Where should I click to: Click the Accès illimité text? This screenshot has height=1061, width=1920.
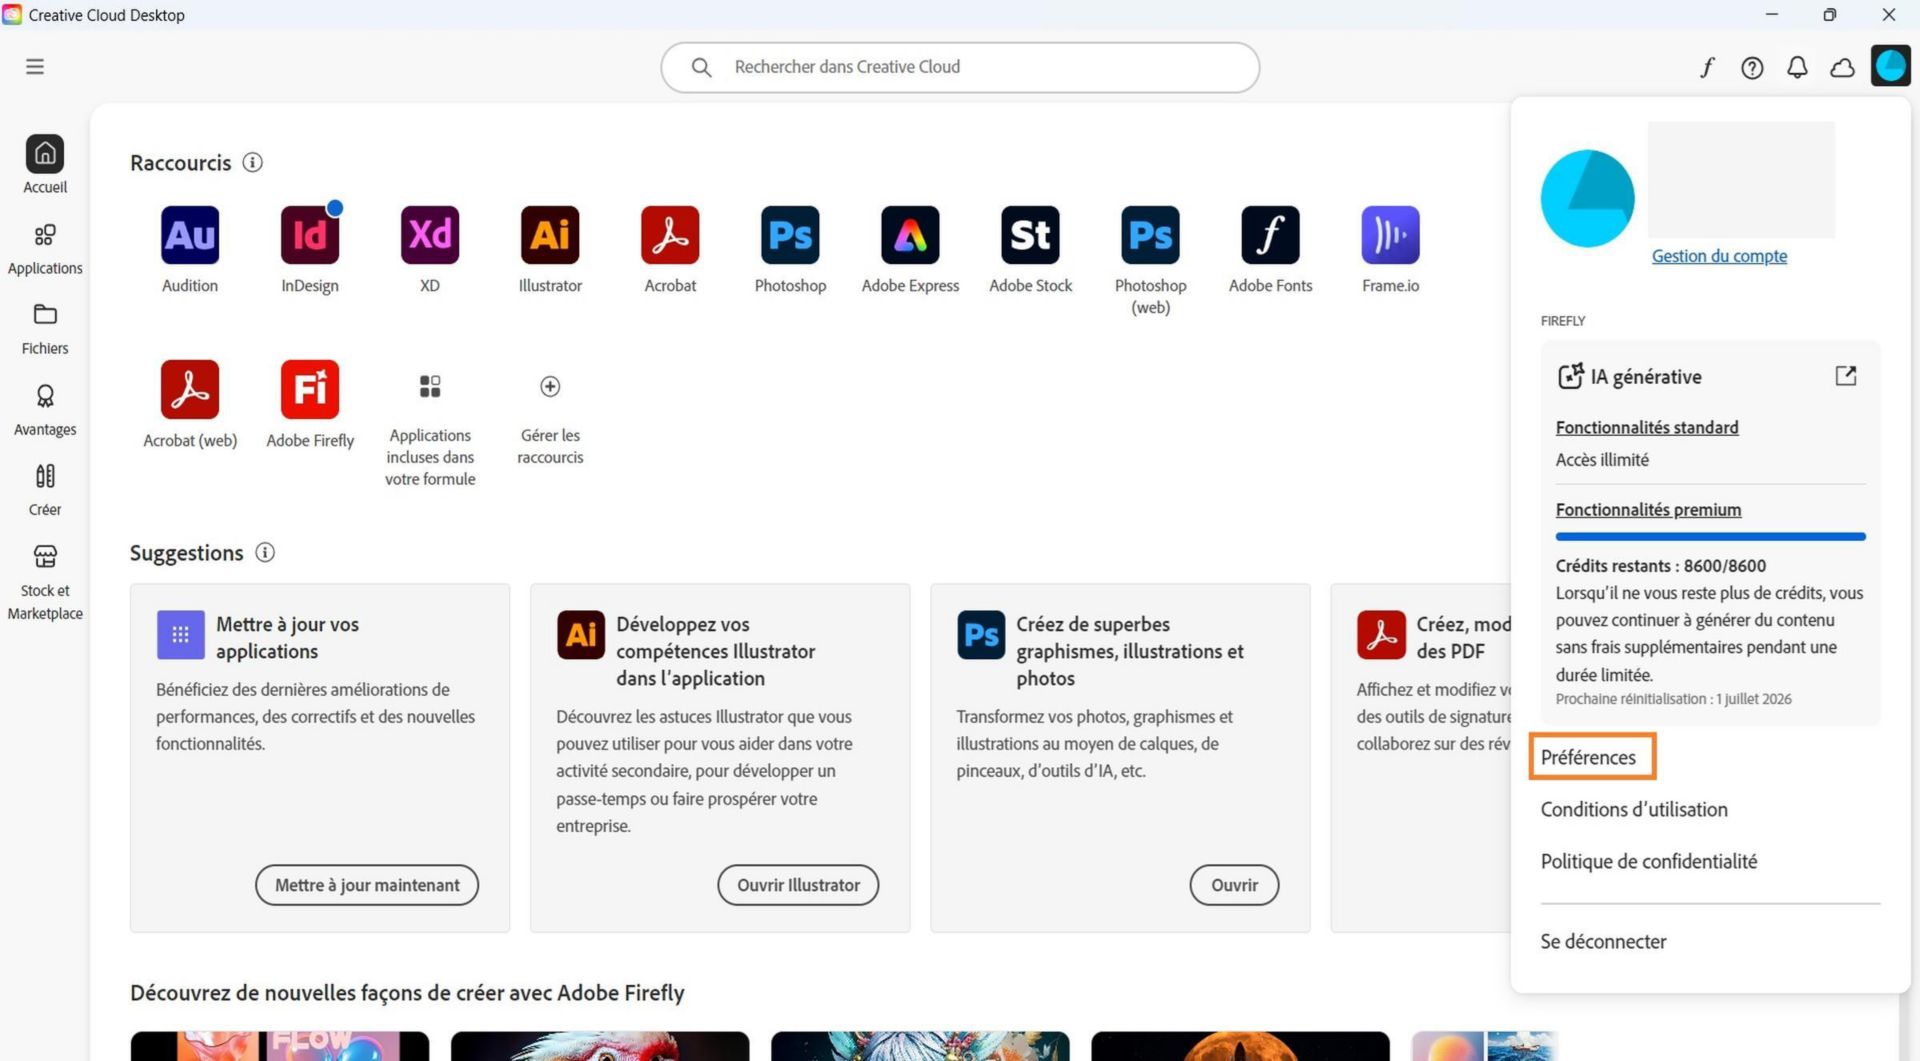click(x=1602, y=460)
